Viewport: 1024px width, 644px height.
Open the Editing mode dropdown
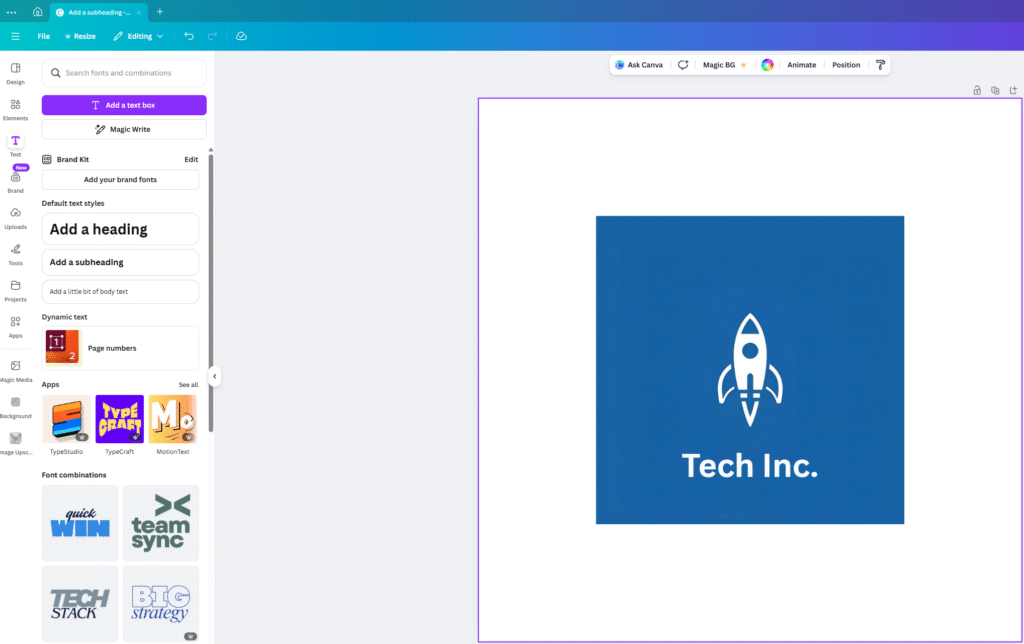[x=138, y=36]
